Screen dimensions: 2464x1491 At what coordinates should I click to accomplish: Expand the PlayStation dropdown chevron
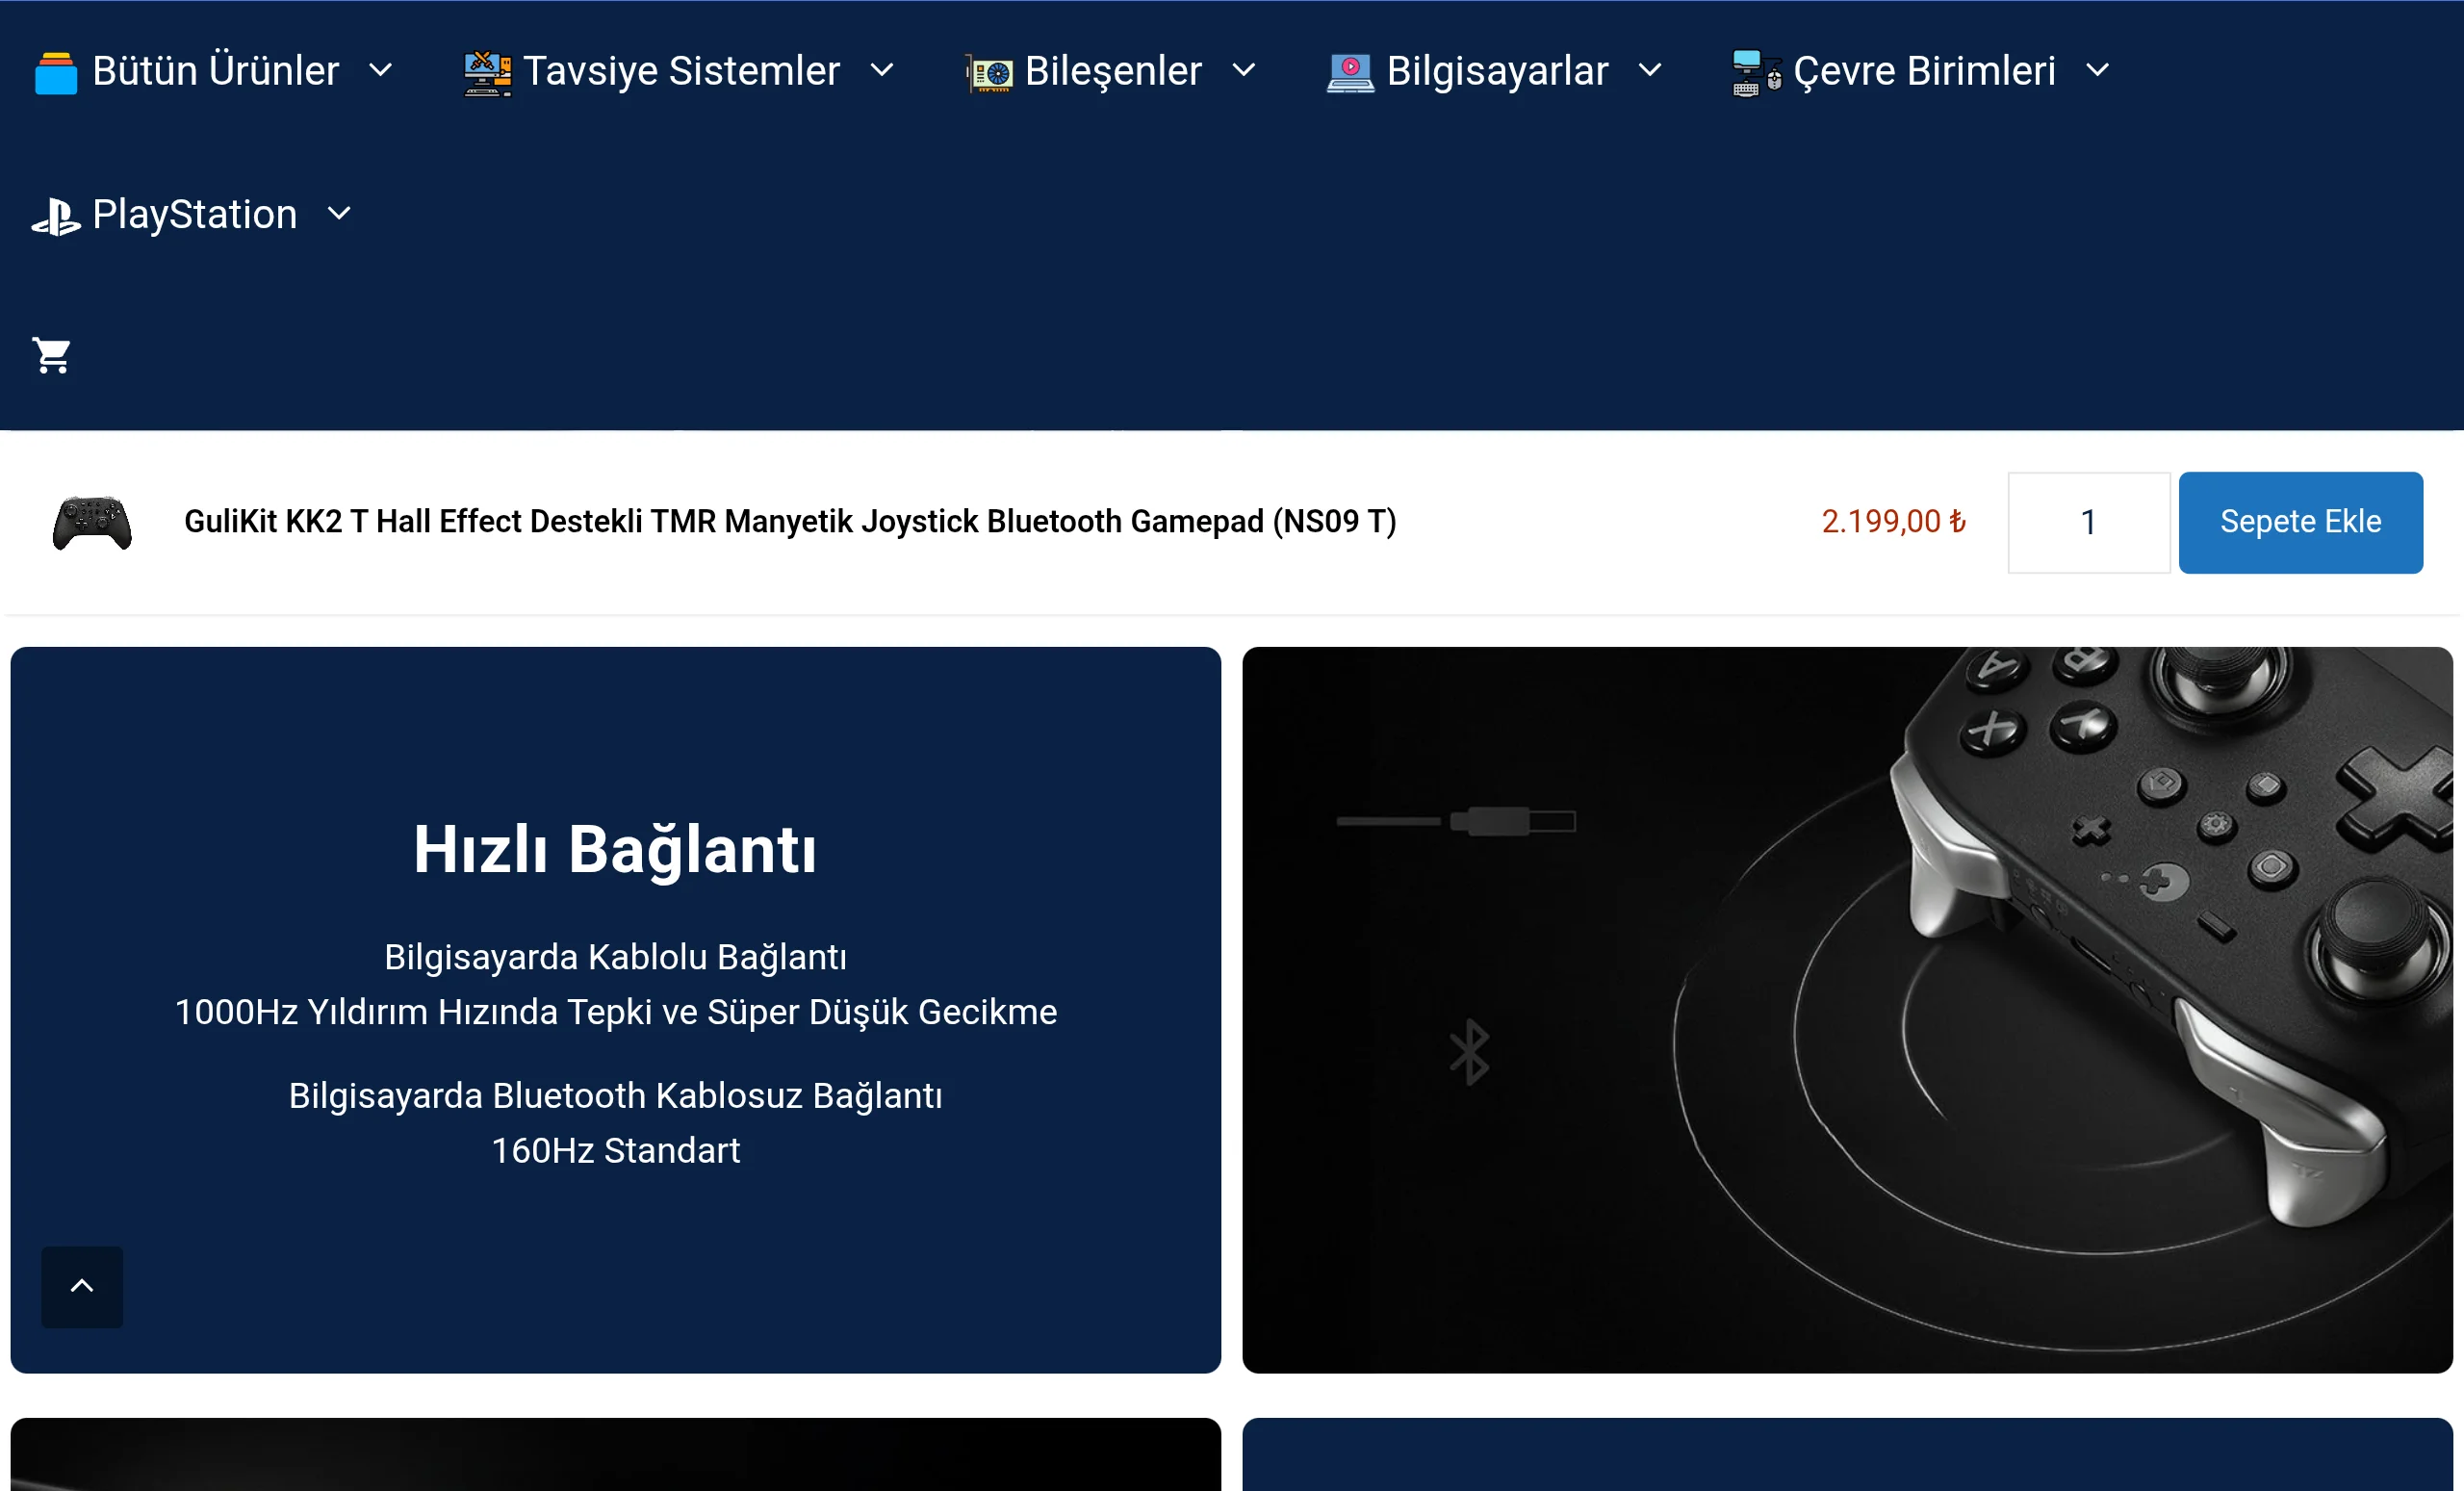point(339,214)
